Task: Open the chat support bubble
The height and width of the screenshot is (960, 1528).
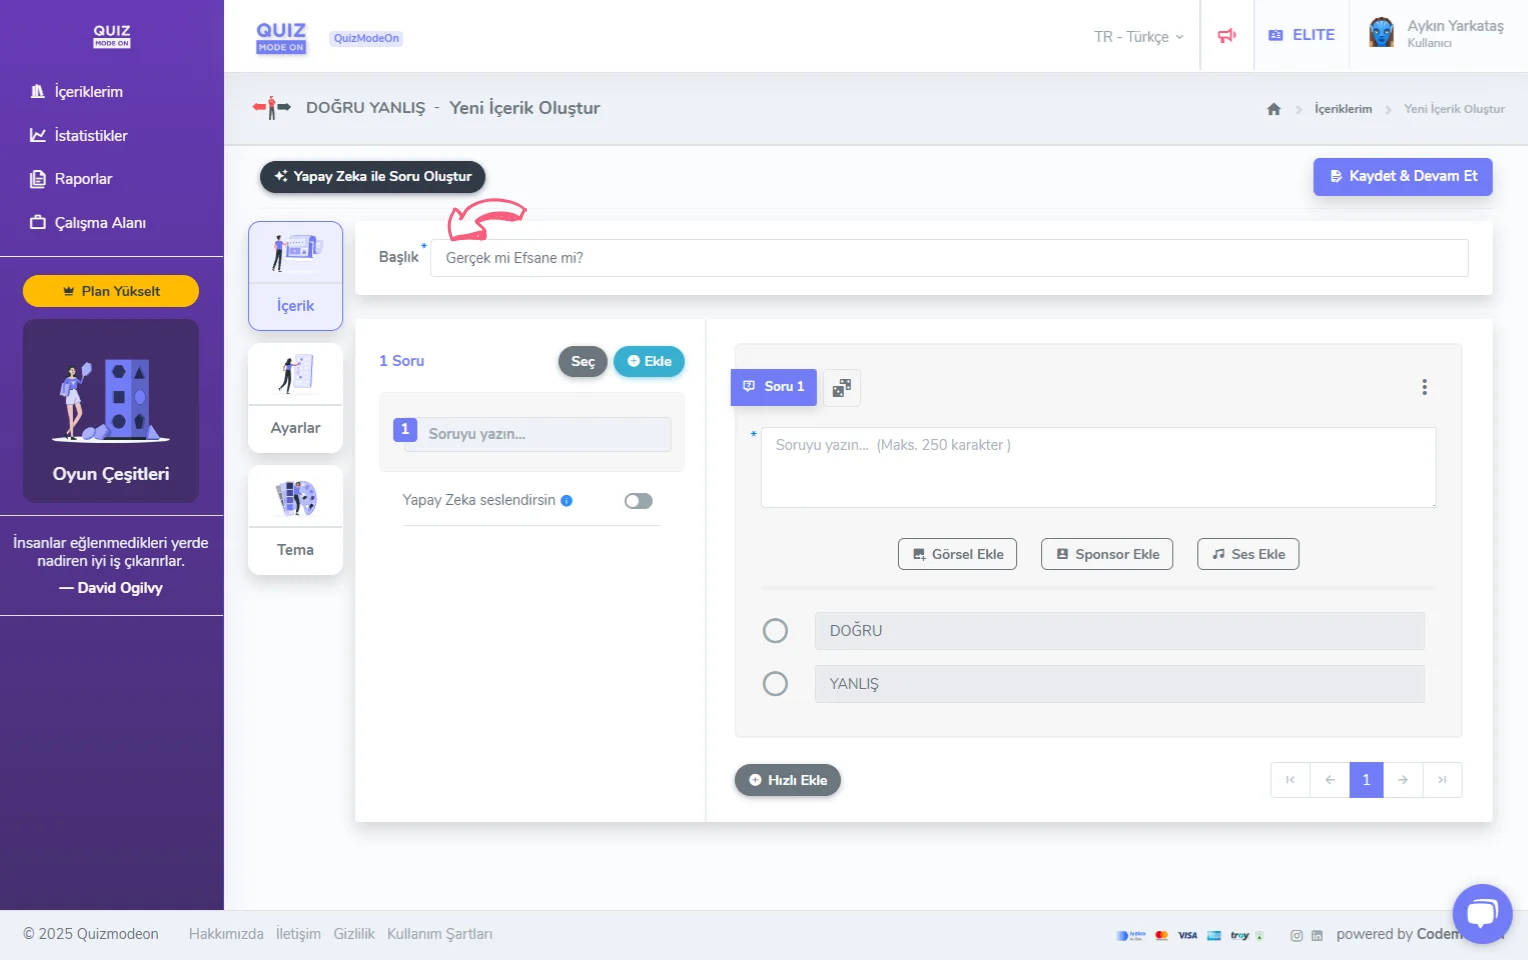Action: (1481, 913)
